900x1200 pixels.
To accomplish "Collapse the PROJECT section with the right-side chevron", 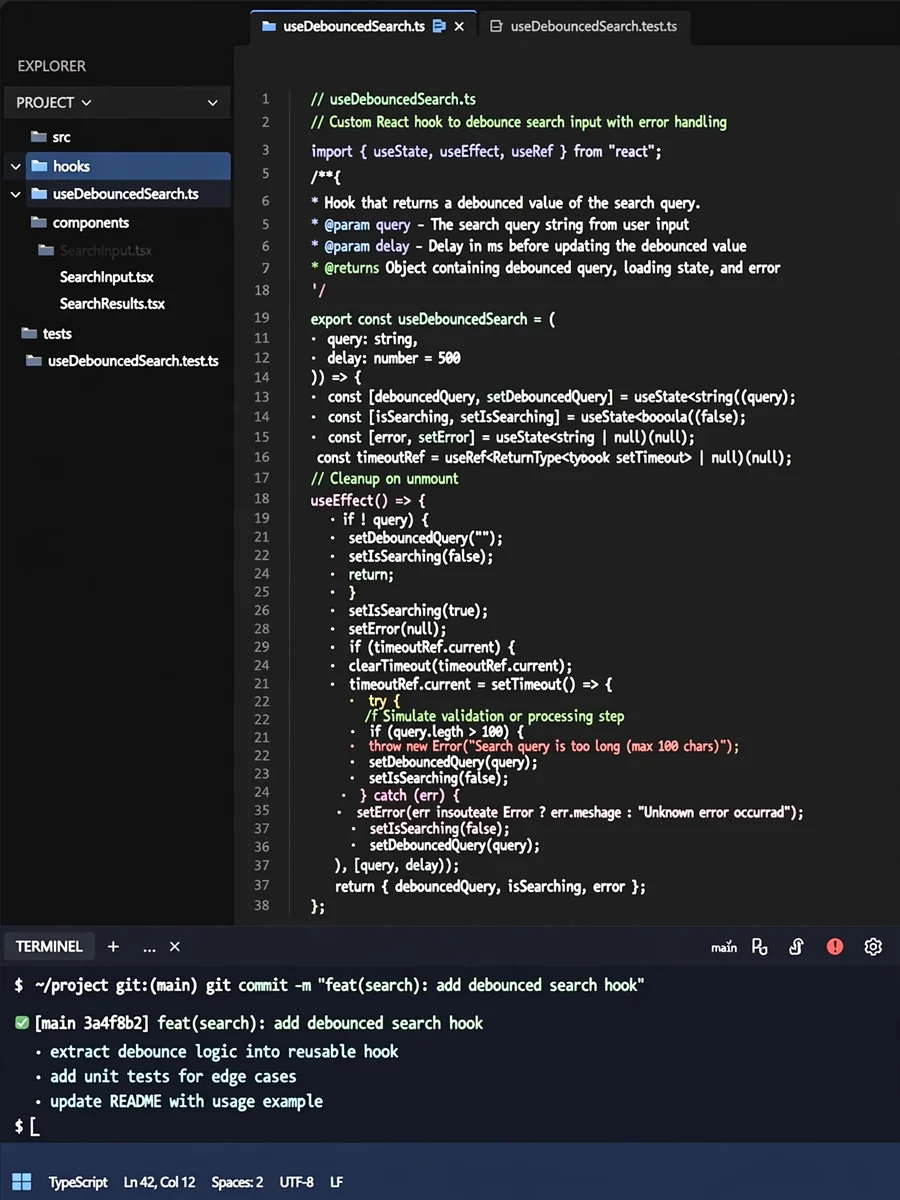I will (x=212, y=103).
